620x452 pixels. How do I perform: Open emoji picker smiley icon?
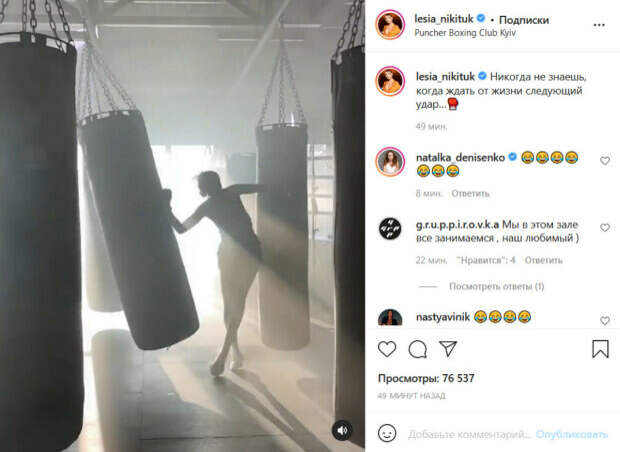click(387, 433)
